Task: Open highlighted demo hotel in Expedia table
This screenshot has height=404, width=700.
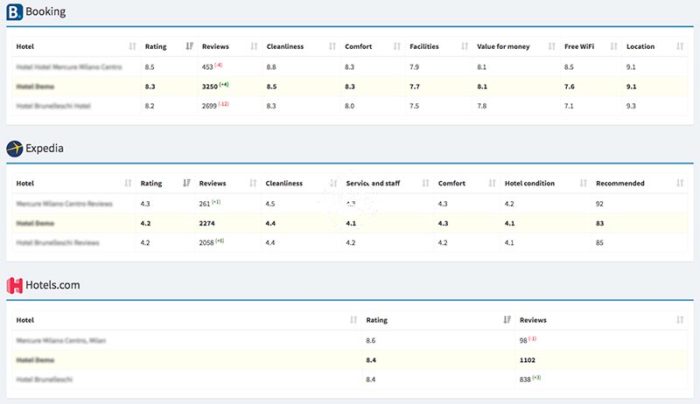Action: click(35, 223)
